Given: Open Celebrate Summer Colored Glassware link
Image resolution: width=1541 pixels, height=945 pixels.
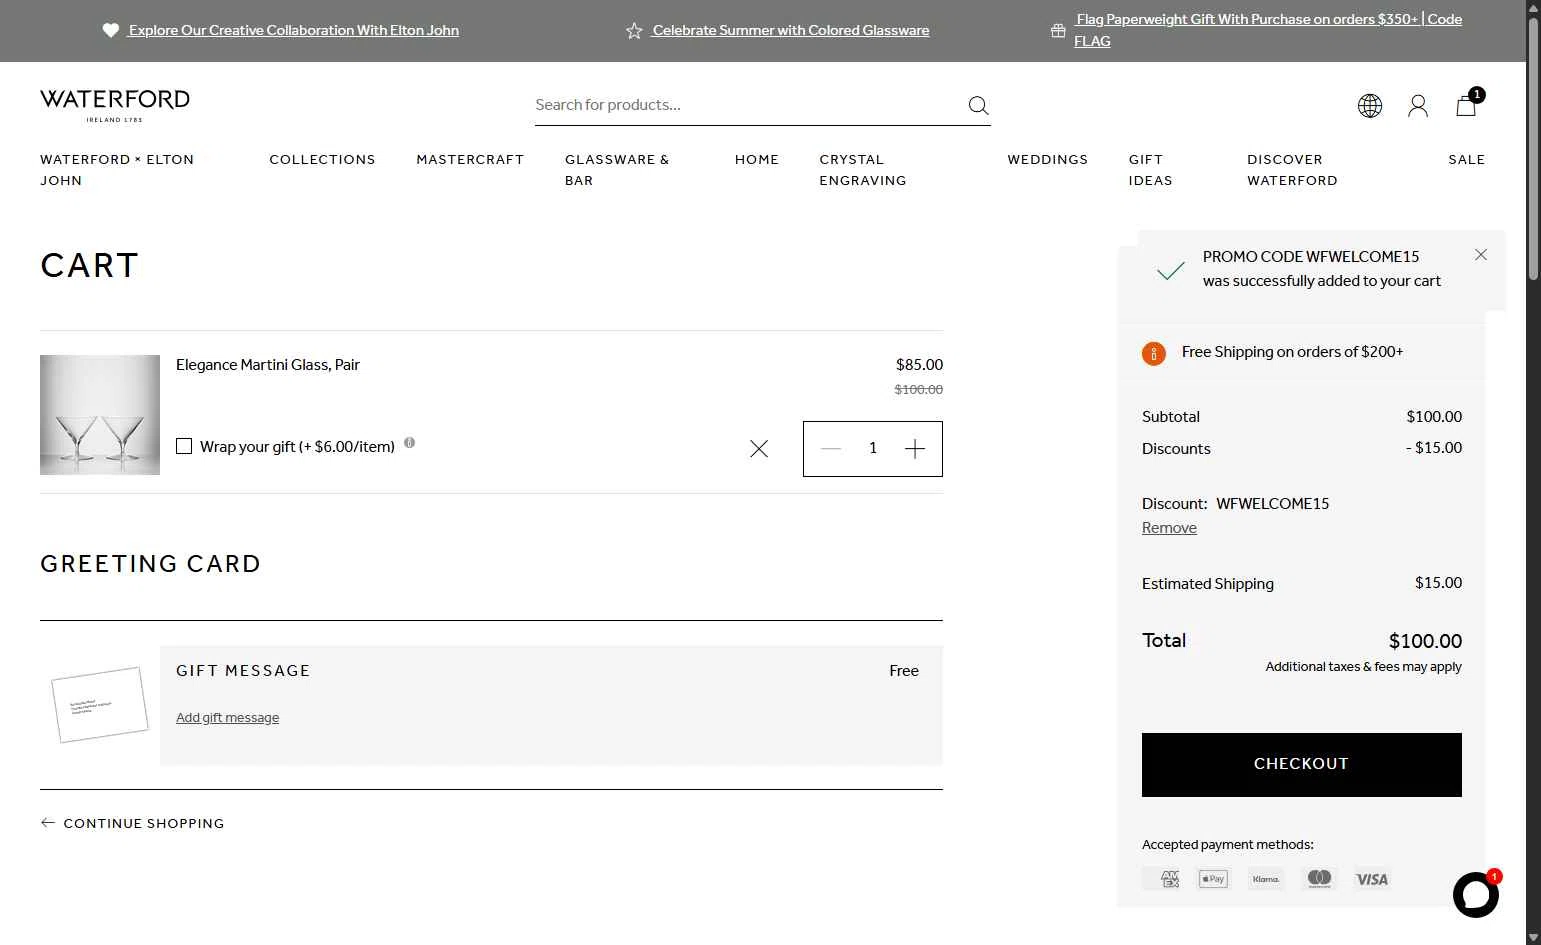Looking at the screenshot, I should 790,30.
